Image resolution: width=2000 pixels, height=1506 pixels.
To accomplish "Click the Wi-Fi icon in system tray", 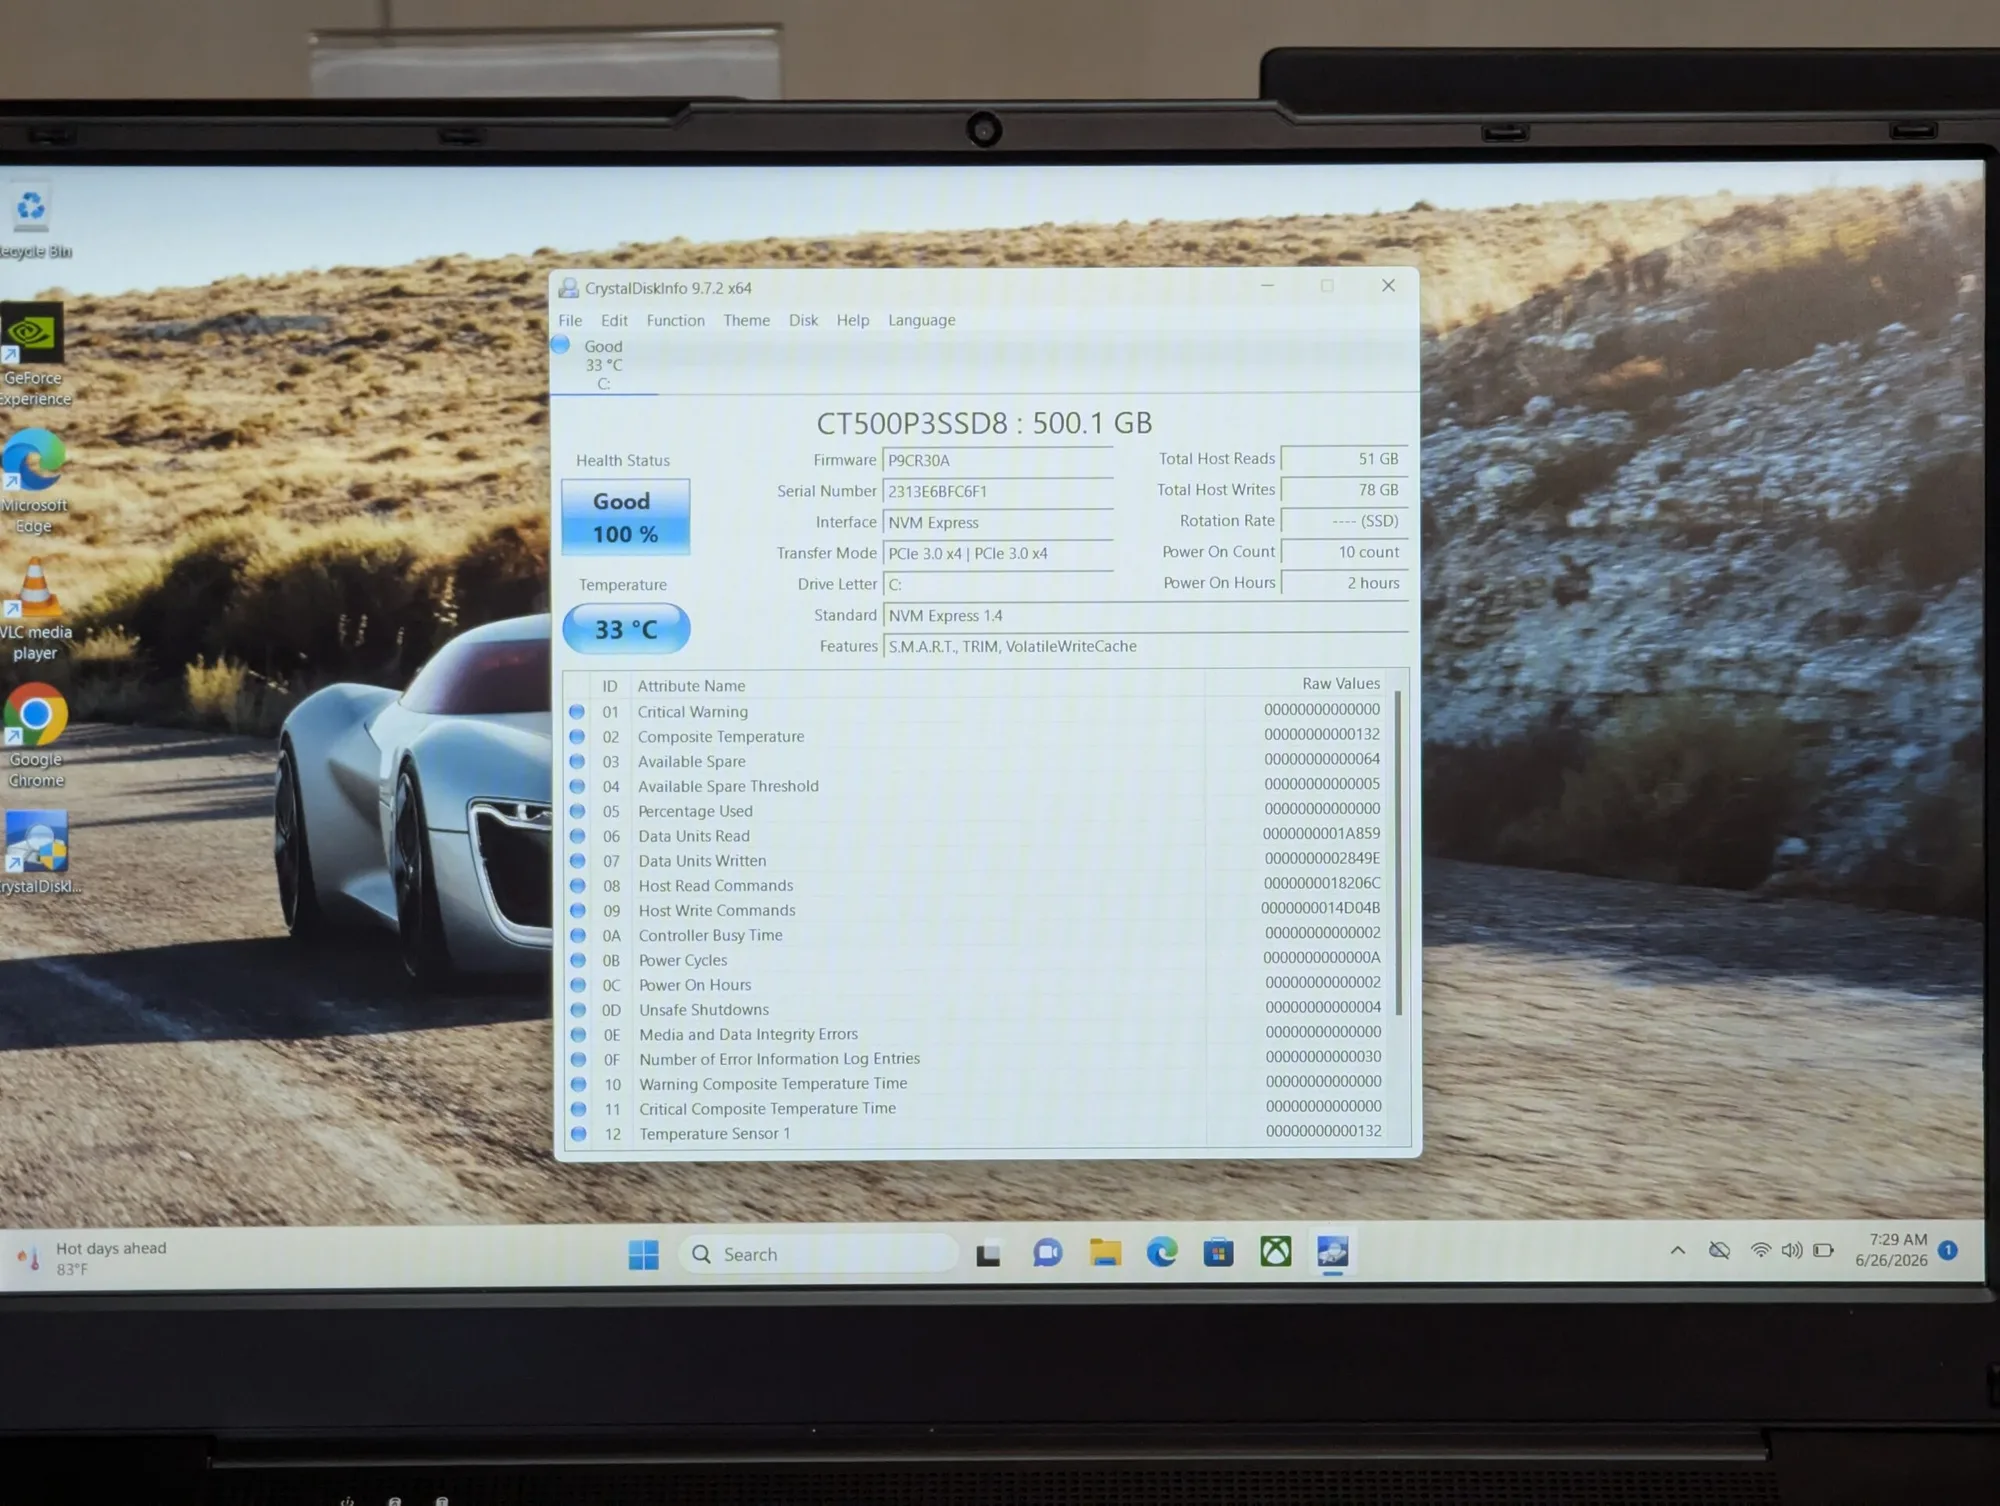I will 1760,1250.
